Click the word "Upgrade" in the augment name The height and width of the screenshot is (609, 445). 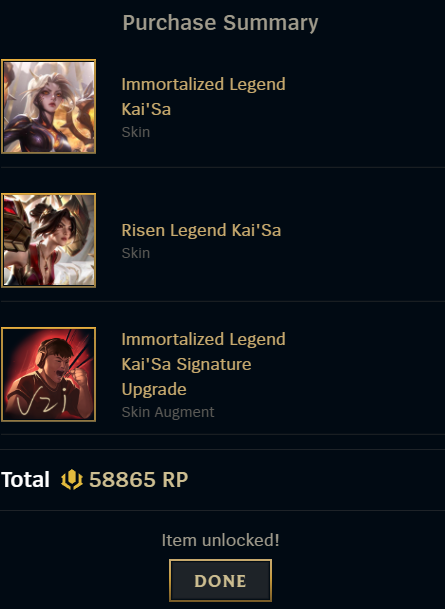tap(154, 390)
